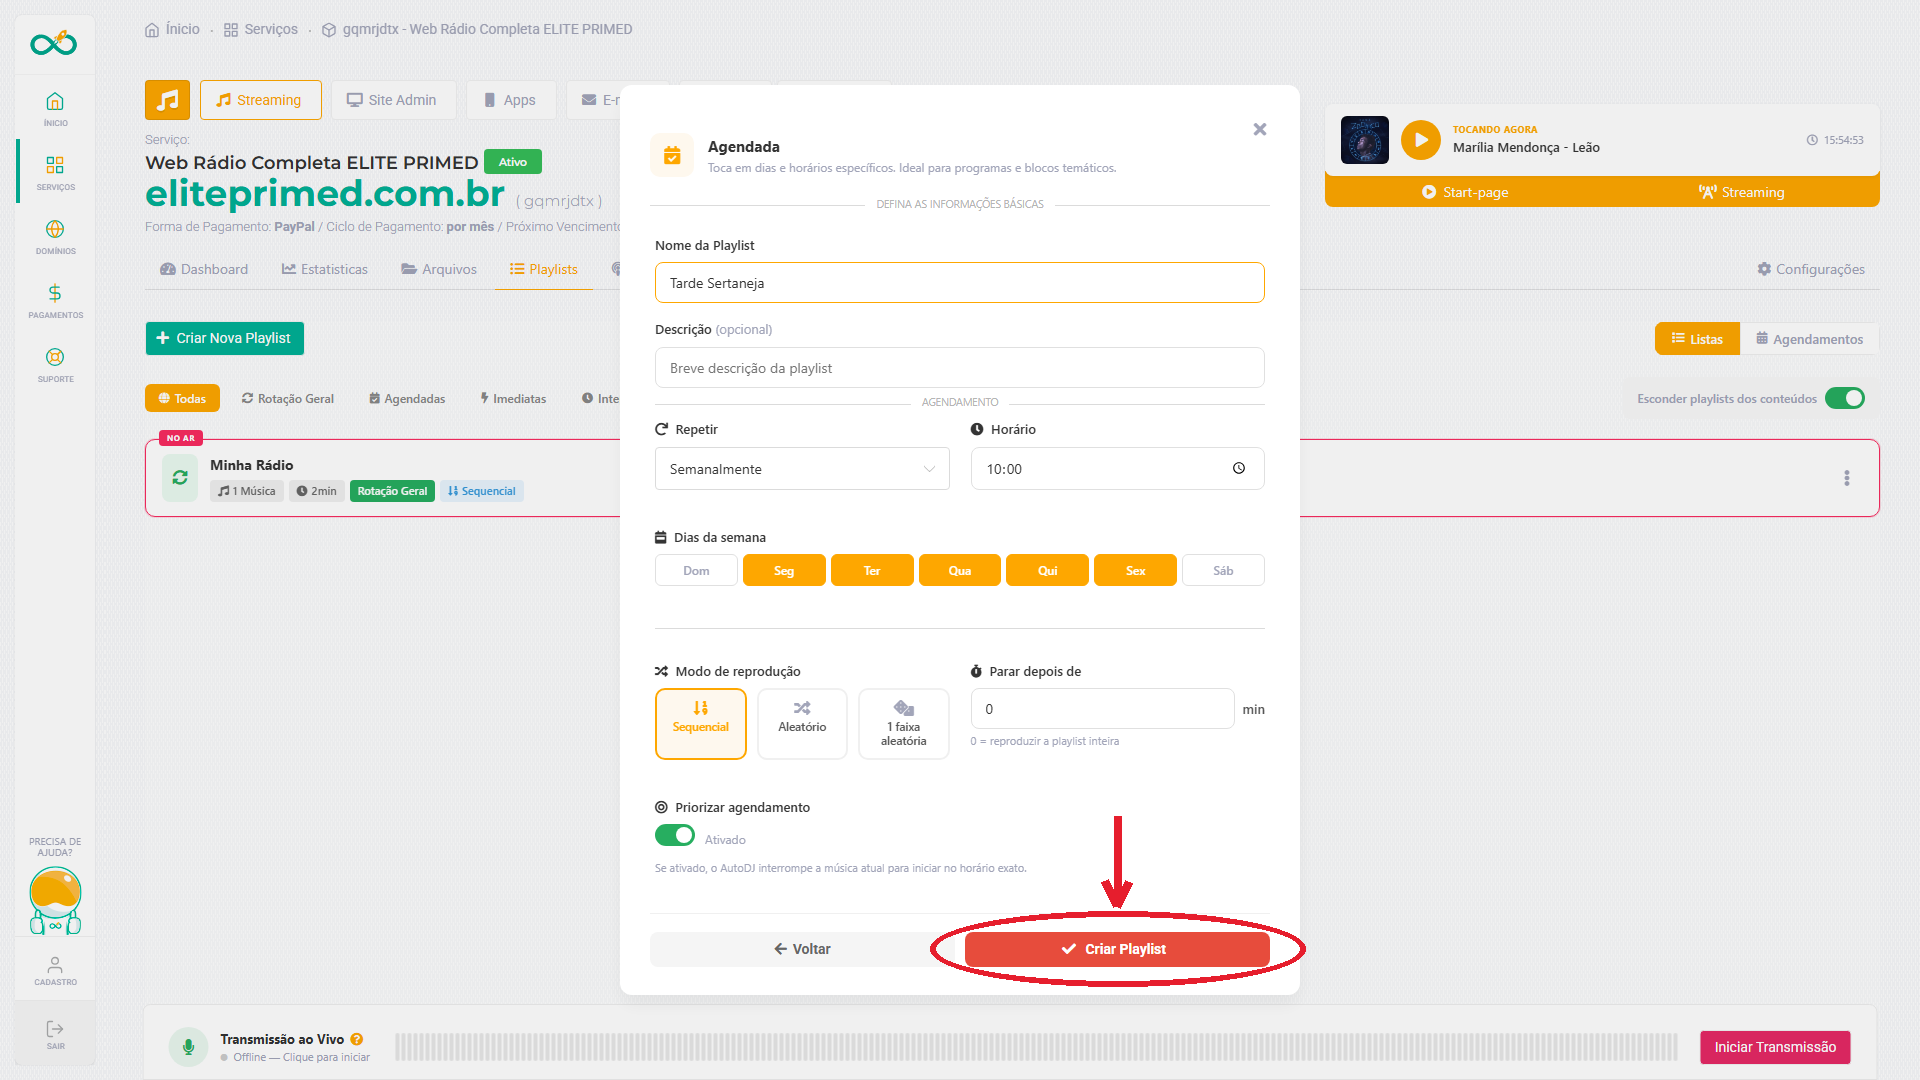
Task: Open the clock picker in Horário
Action: click(1238, 468)
